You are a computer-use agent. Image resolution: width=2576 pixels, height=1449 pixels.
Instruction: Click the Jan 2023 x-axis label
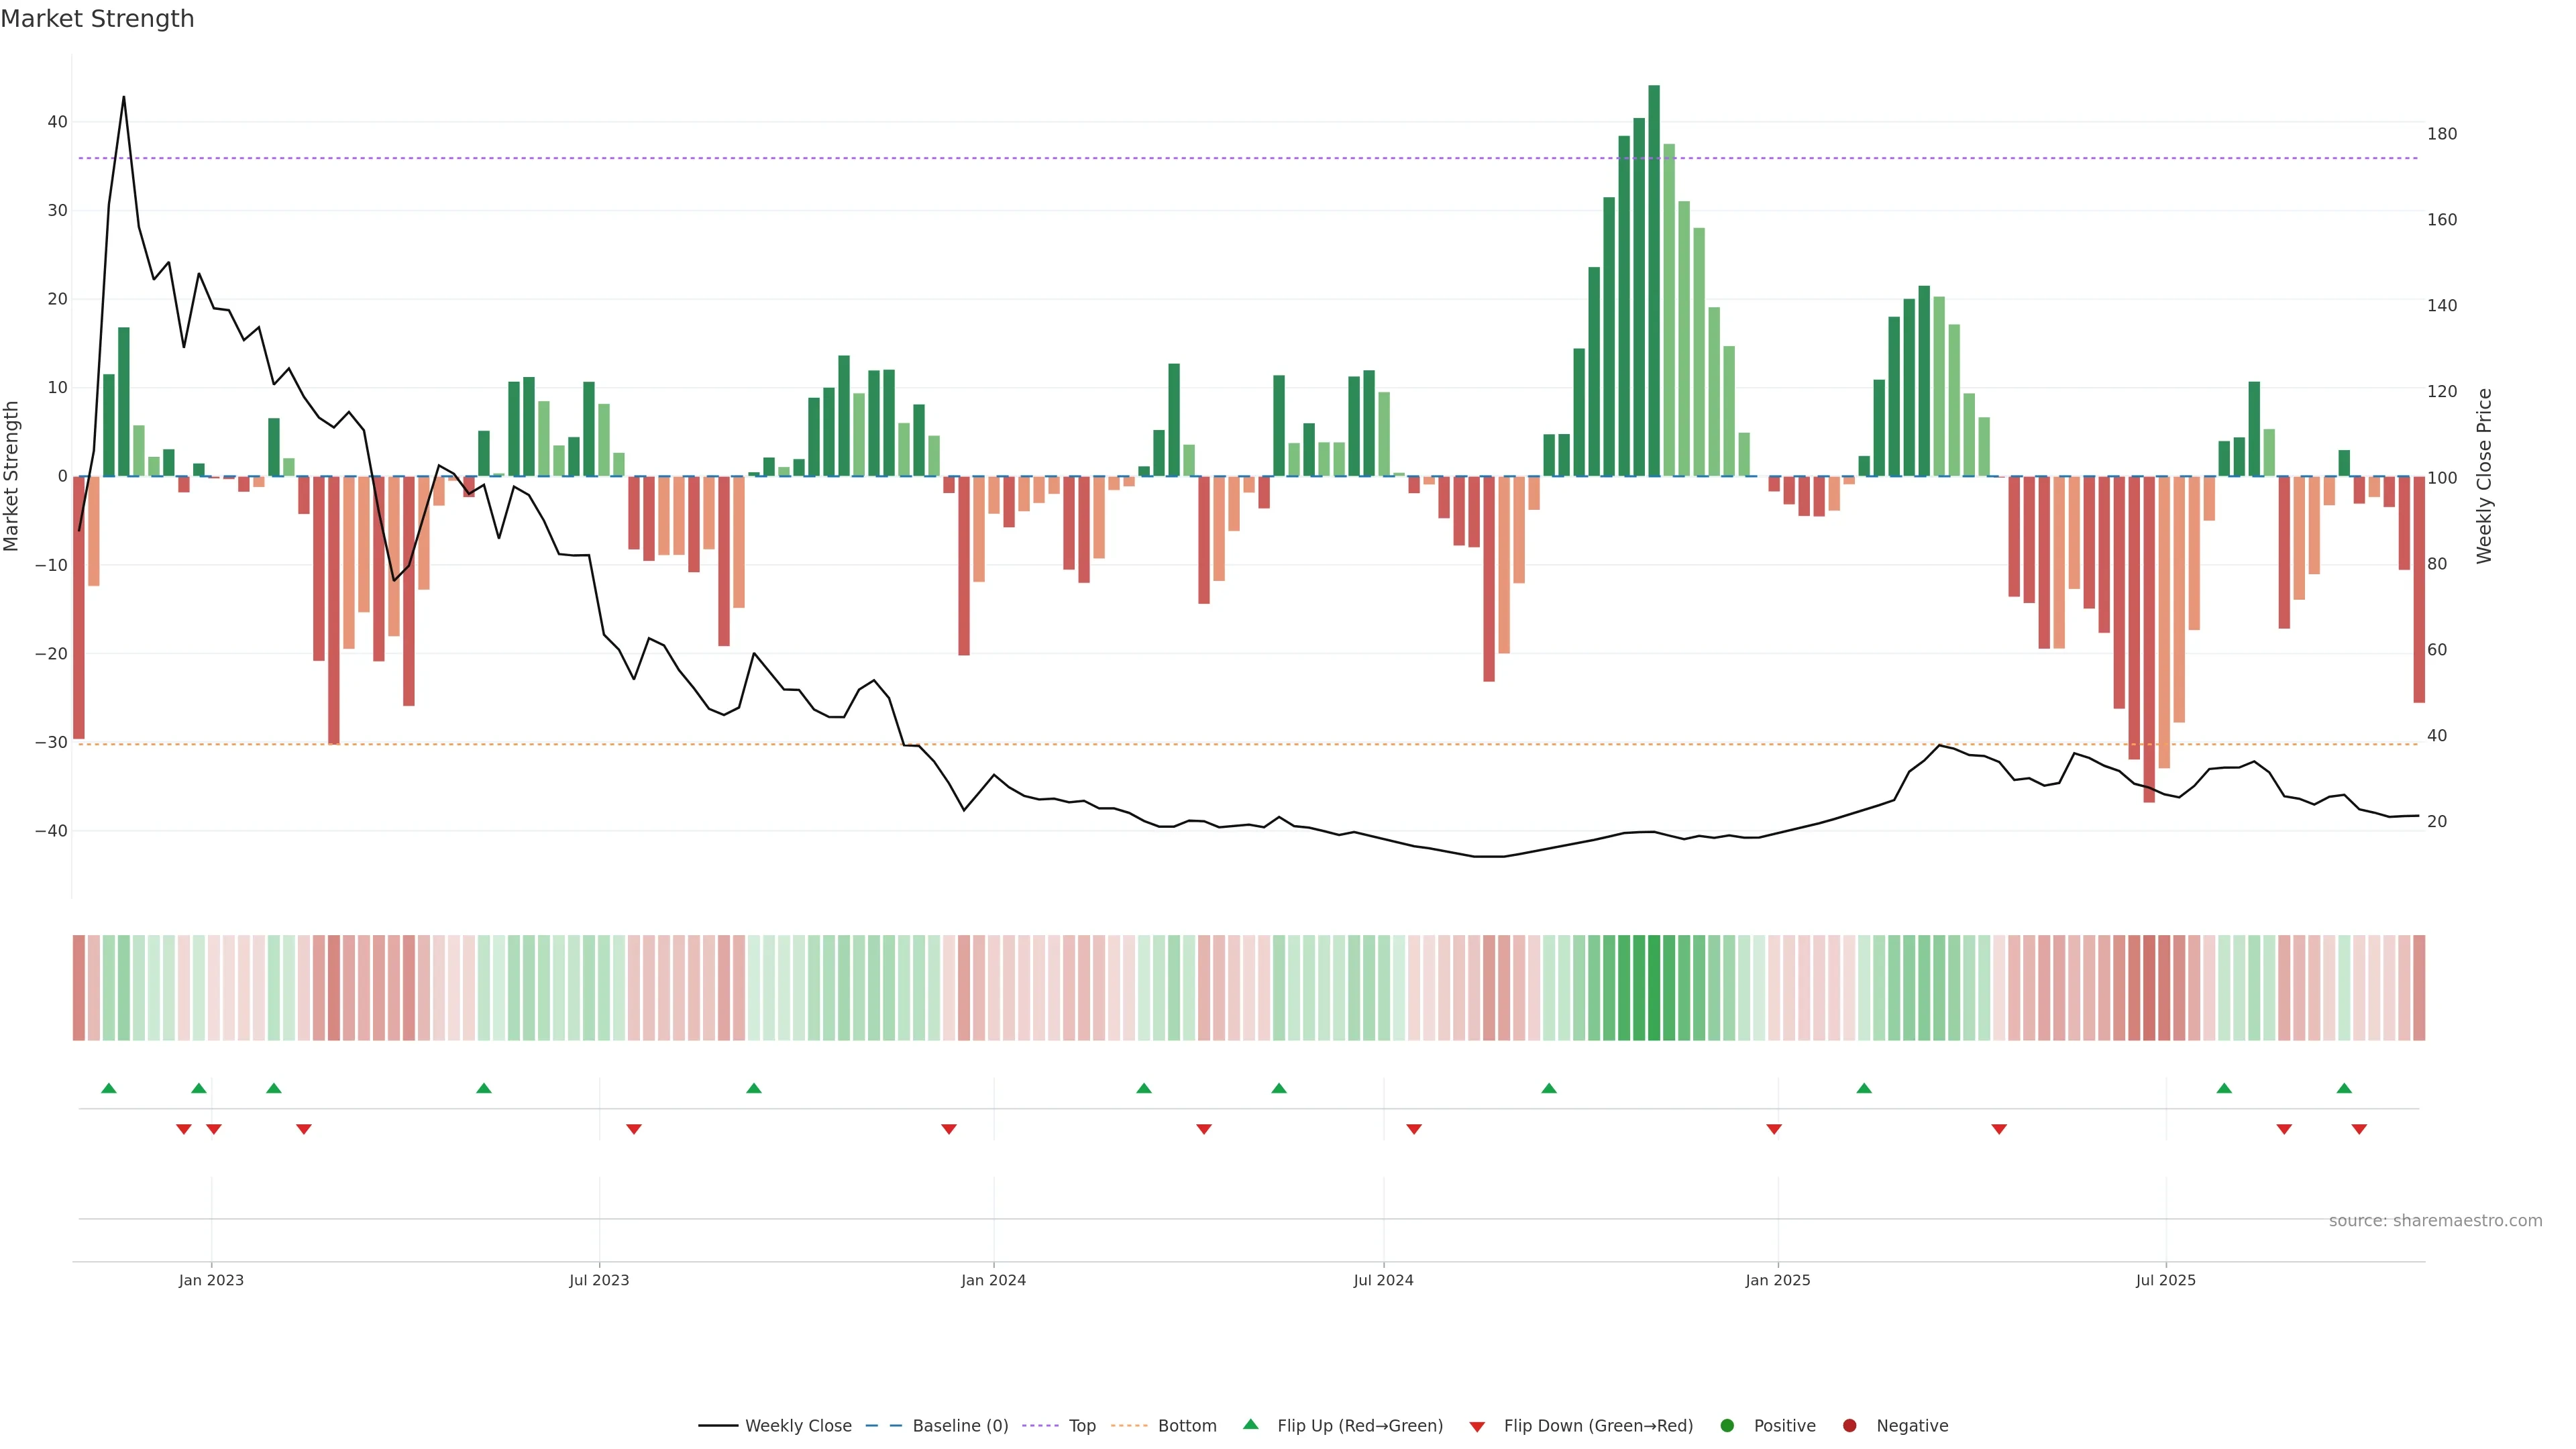(x=211, y=1280)
